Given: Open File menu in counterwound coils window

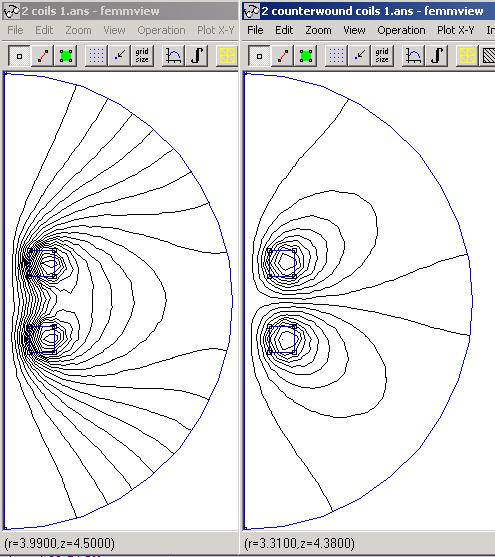Looking at the screenshot, I should tap(255, 30).
